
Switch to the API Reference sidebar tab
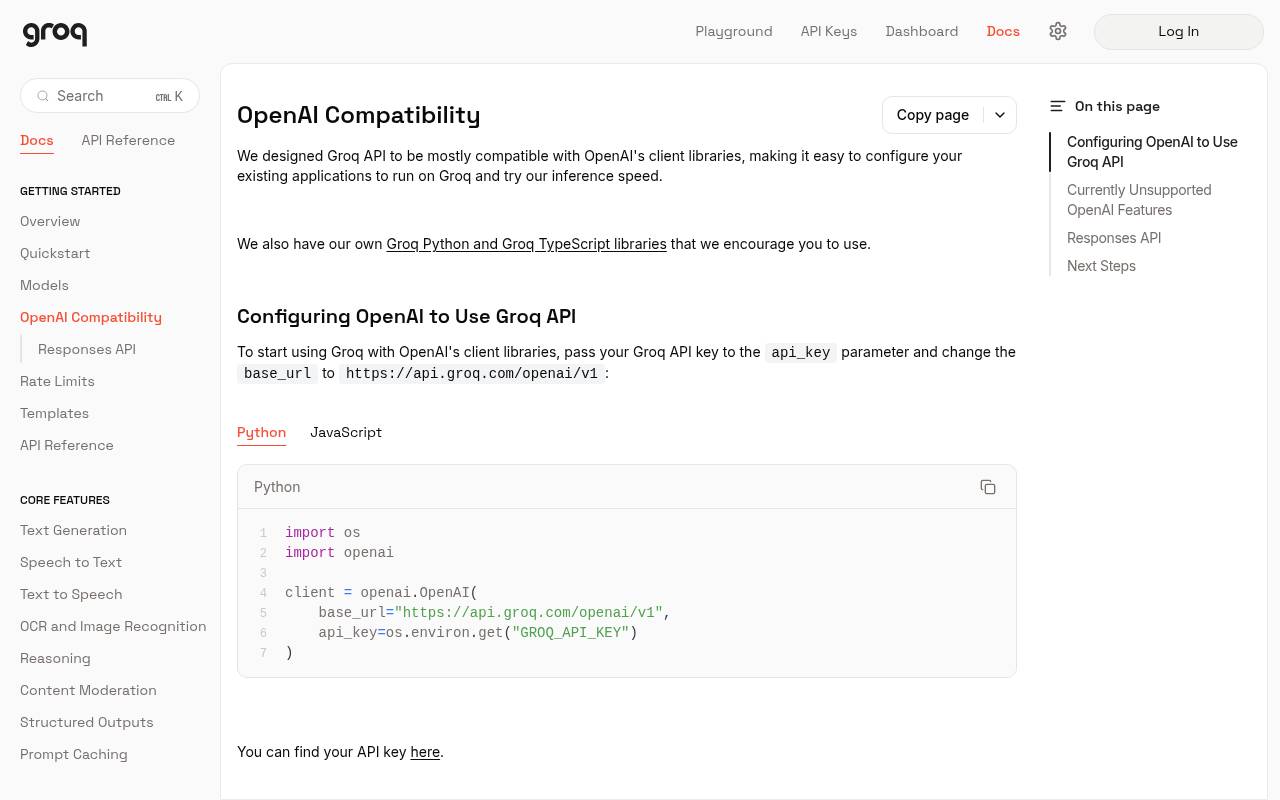[x=128, y=140]
